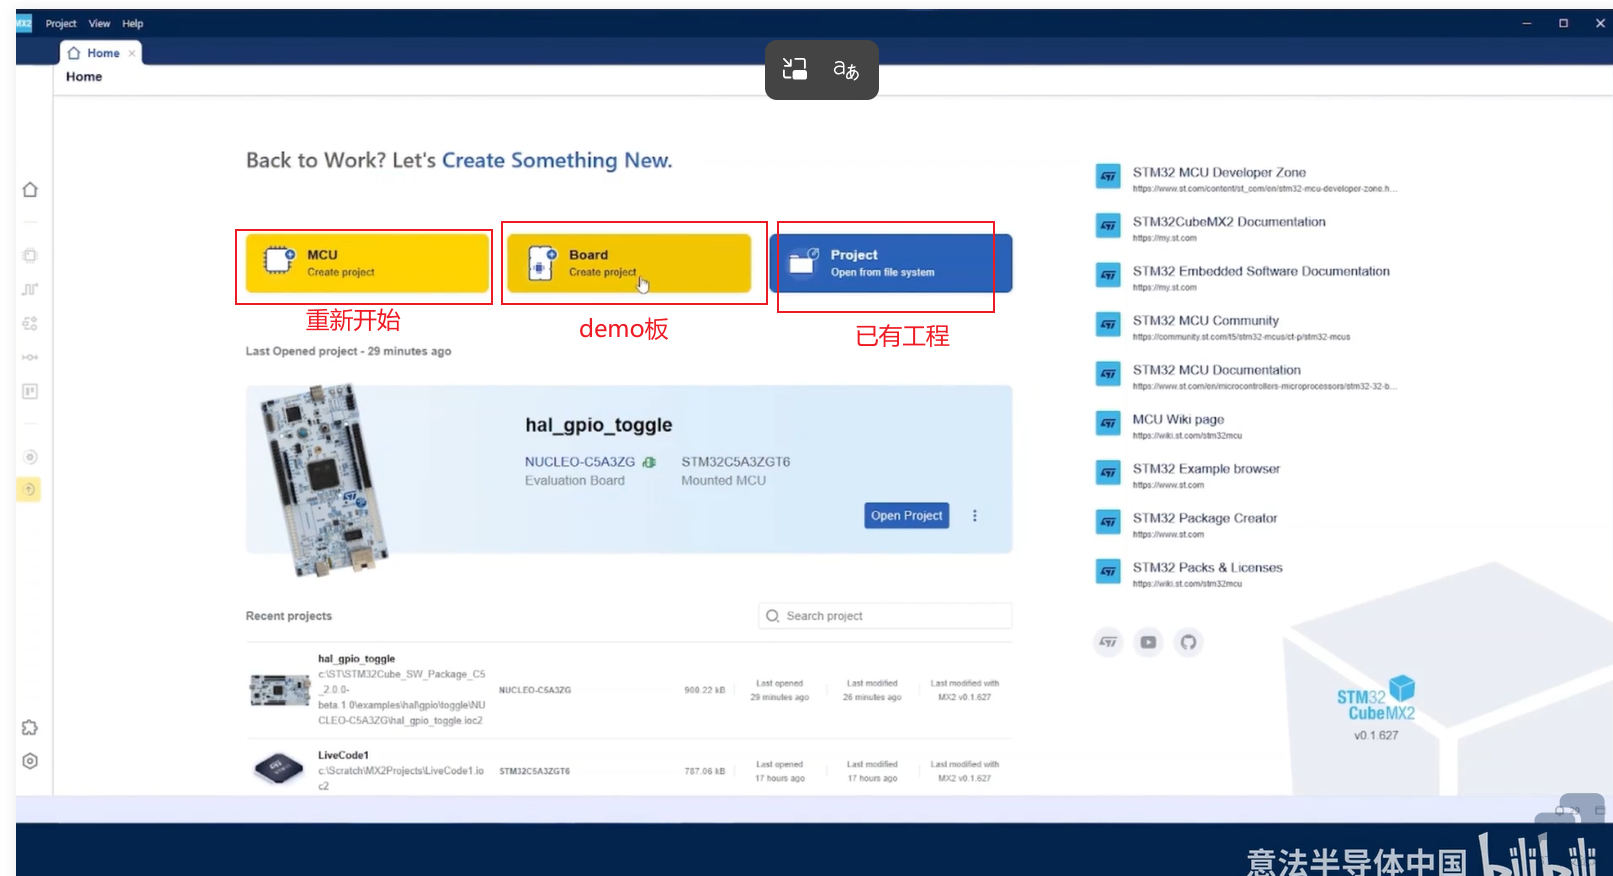Click the chip icon in sidebar
1613x876 pixels.
(30, 255)
